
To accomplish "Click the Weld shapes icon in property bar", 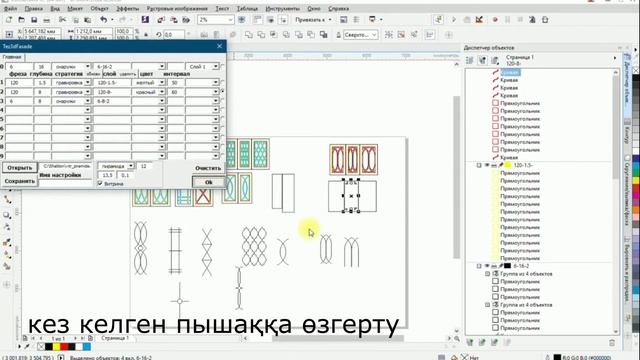I will [x=248, y=35].
